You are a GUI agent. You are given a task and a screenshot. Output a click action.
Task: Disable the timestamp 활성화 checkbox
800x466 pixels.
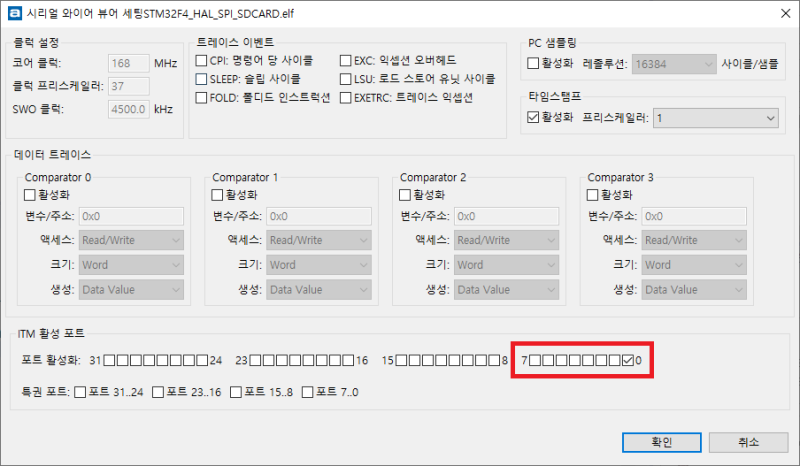point(533,117)
